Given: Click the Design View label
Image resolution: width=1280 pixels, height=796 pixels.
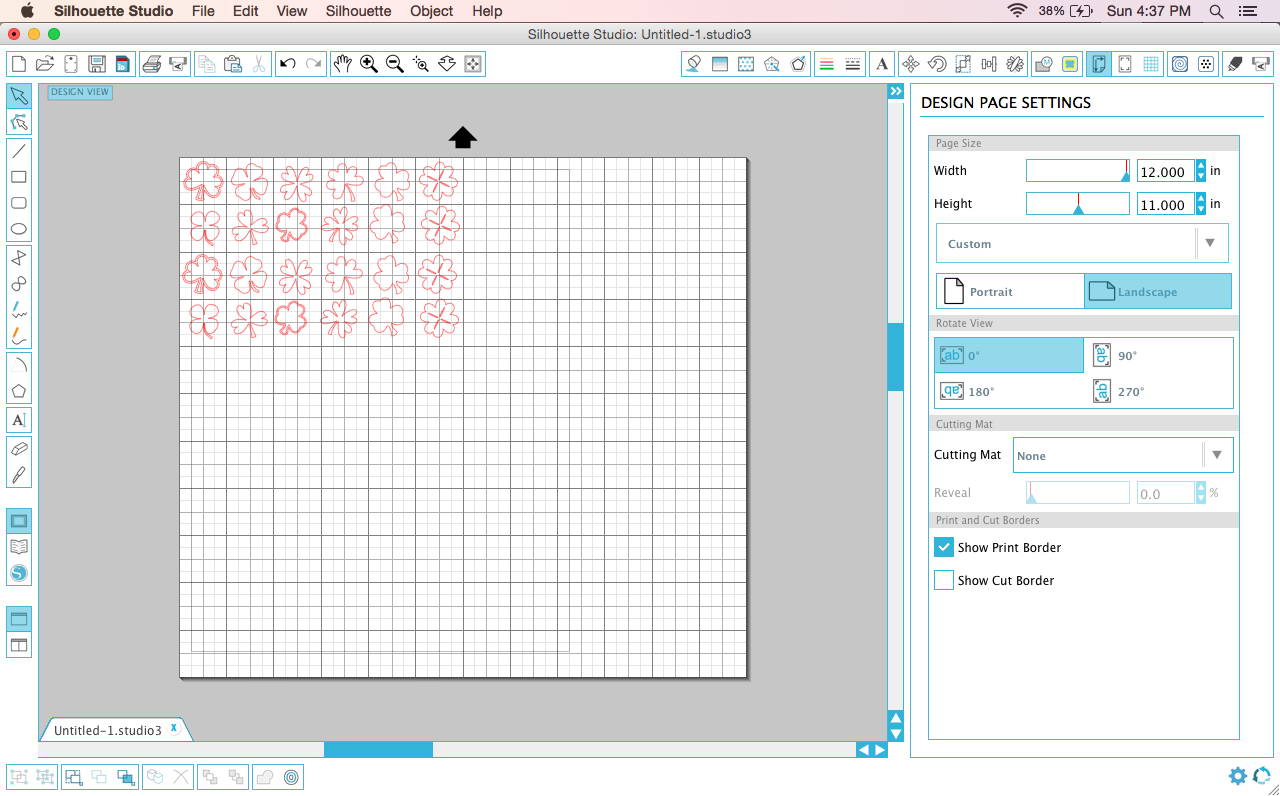Looking at the screenshot, I should tap(80, 92).
